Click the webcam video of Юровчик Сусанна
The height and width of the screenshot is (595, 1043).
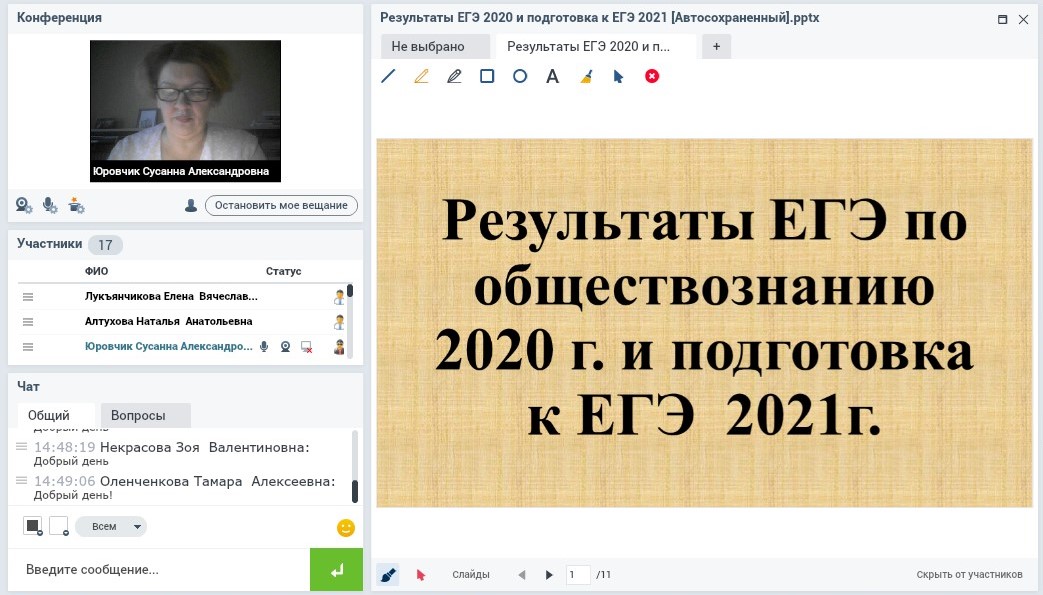(x=186, y=110)
